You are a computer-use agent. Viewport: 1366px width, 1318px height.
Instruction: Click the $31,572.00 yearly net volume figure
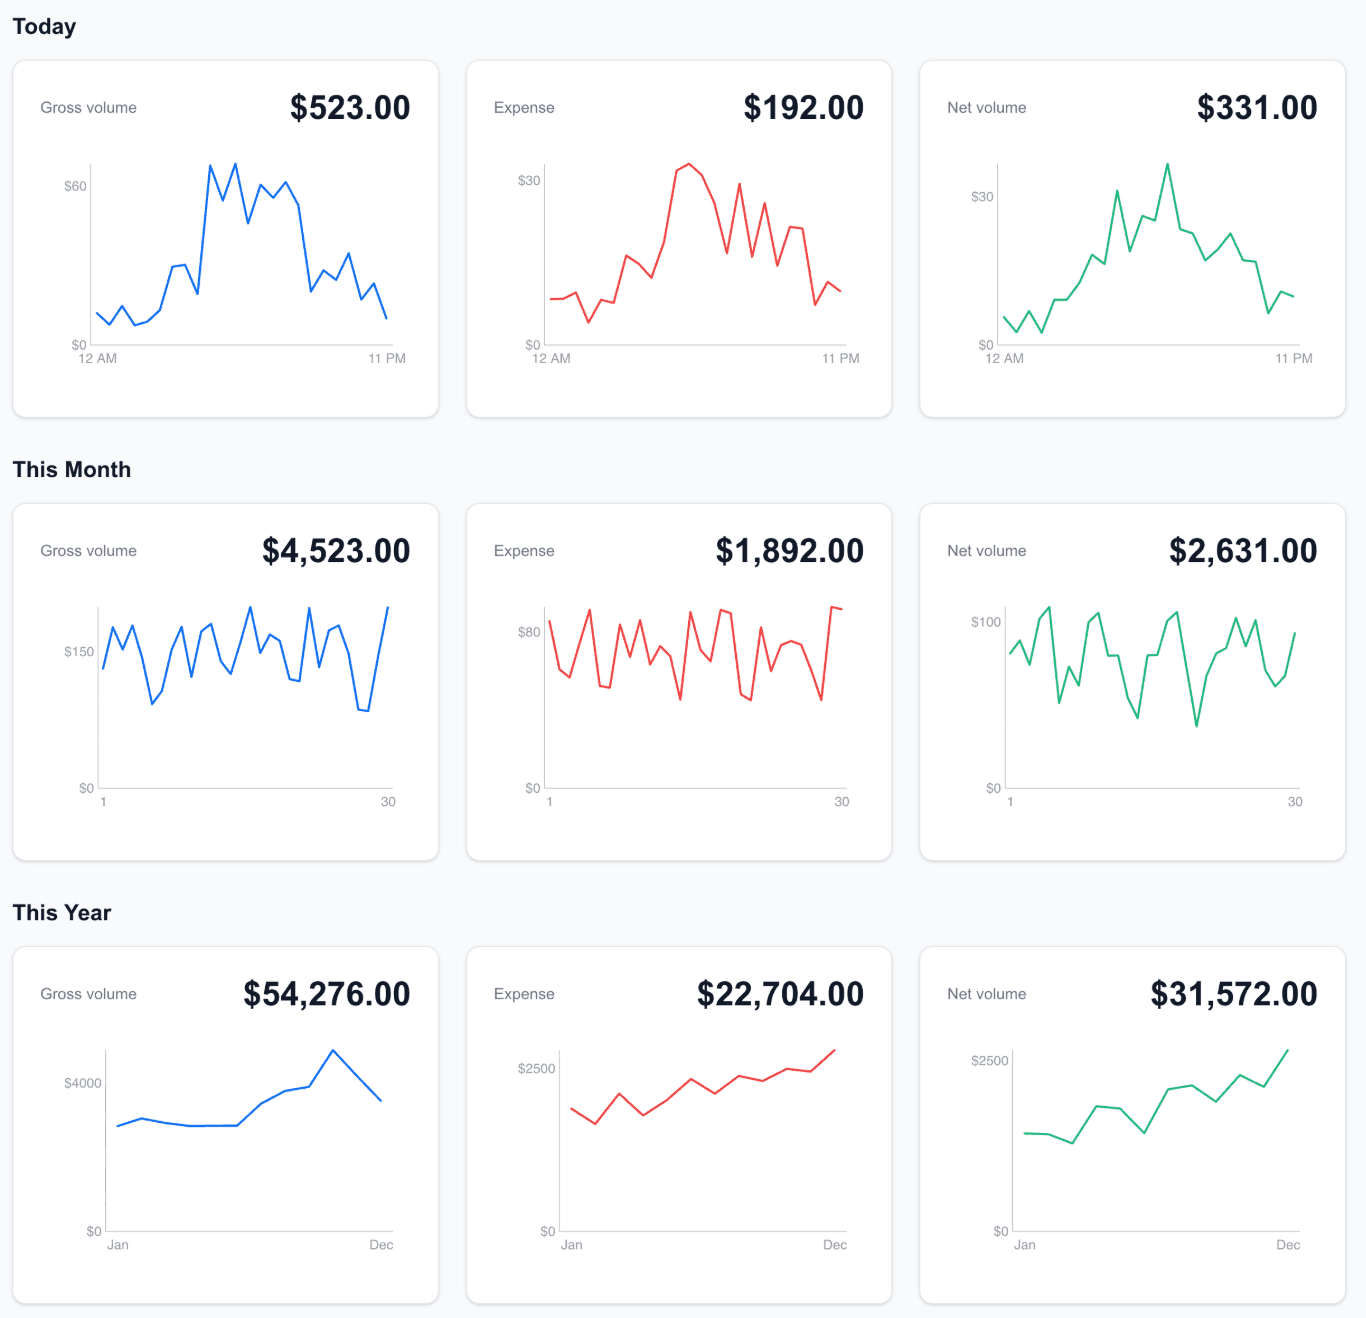[x=1234, y=994]
